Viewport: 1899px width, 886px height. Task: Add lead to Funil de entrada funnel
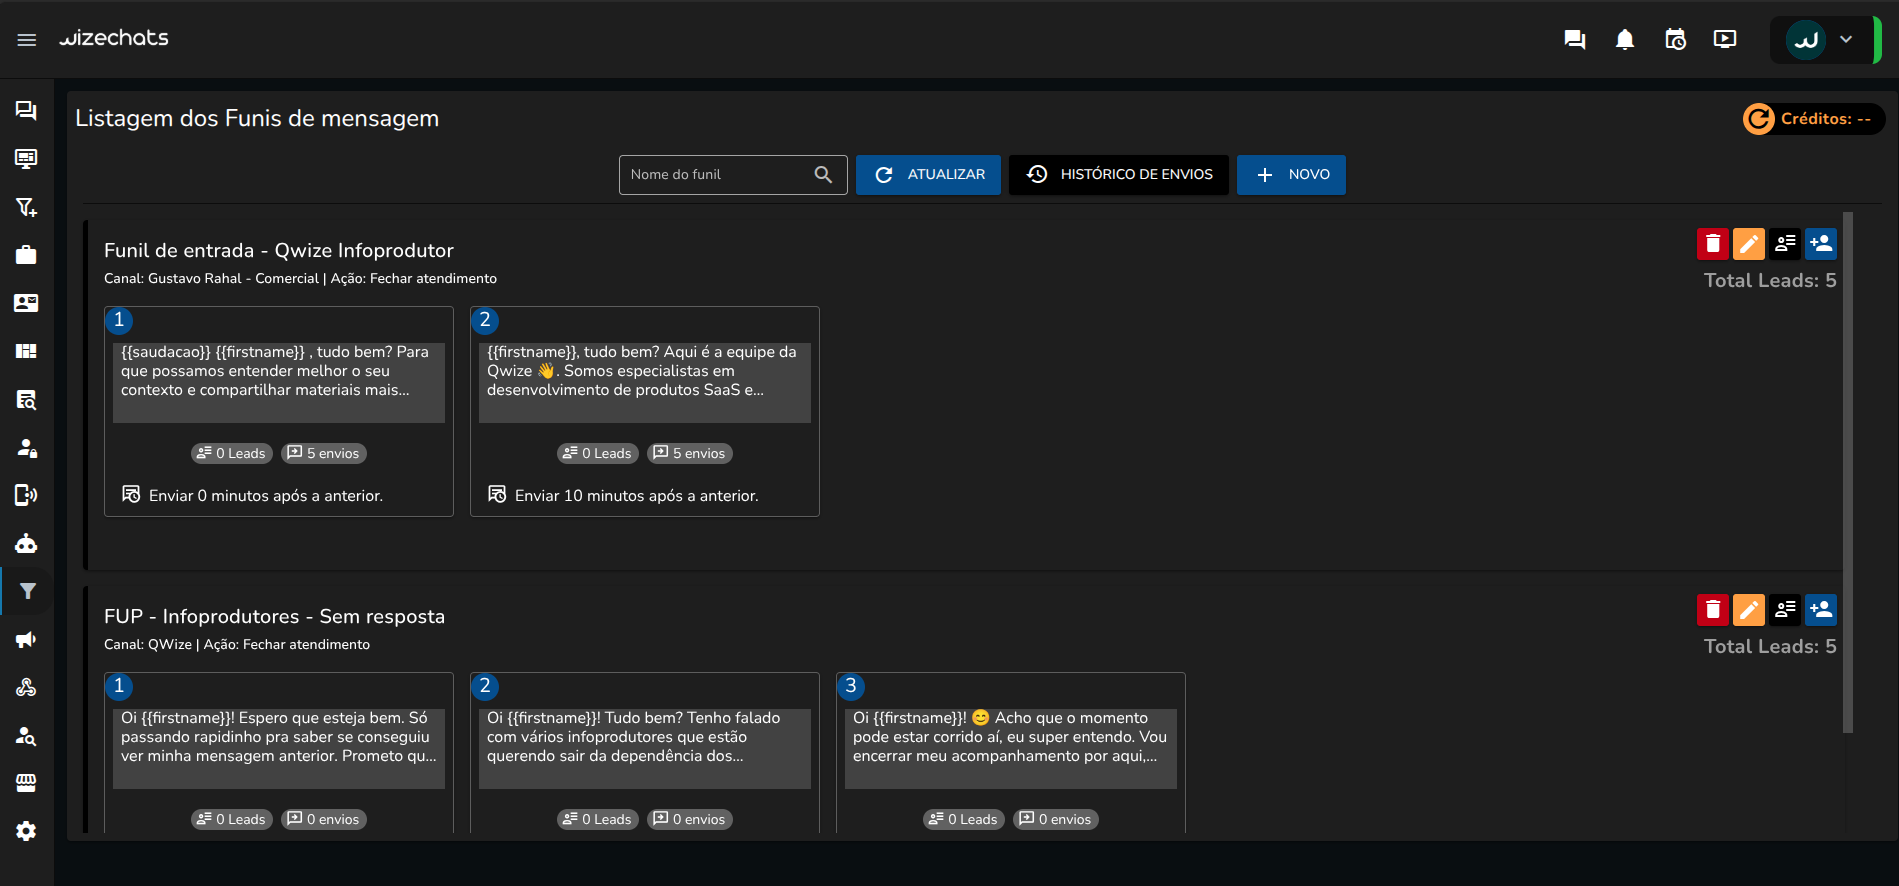pos(1821,243)
